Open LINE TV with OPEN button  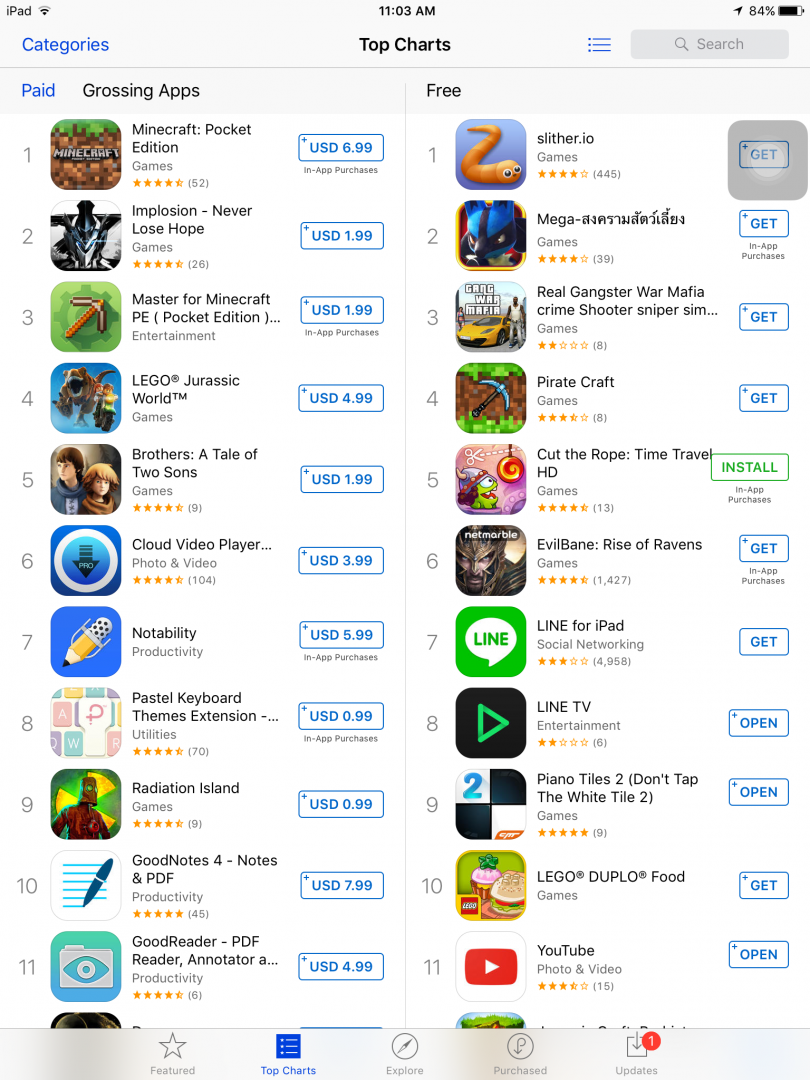tap(758, 723)
